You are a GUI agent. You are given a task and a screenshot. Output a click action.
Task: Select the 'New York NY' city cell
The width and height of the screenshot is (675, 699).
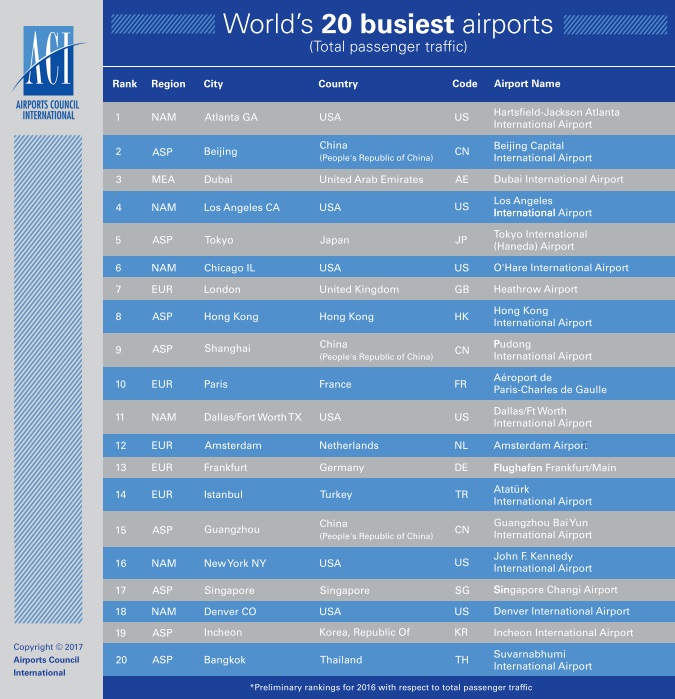point(235,563)
